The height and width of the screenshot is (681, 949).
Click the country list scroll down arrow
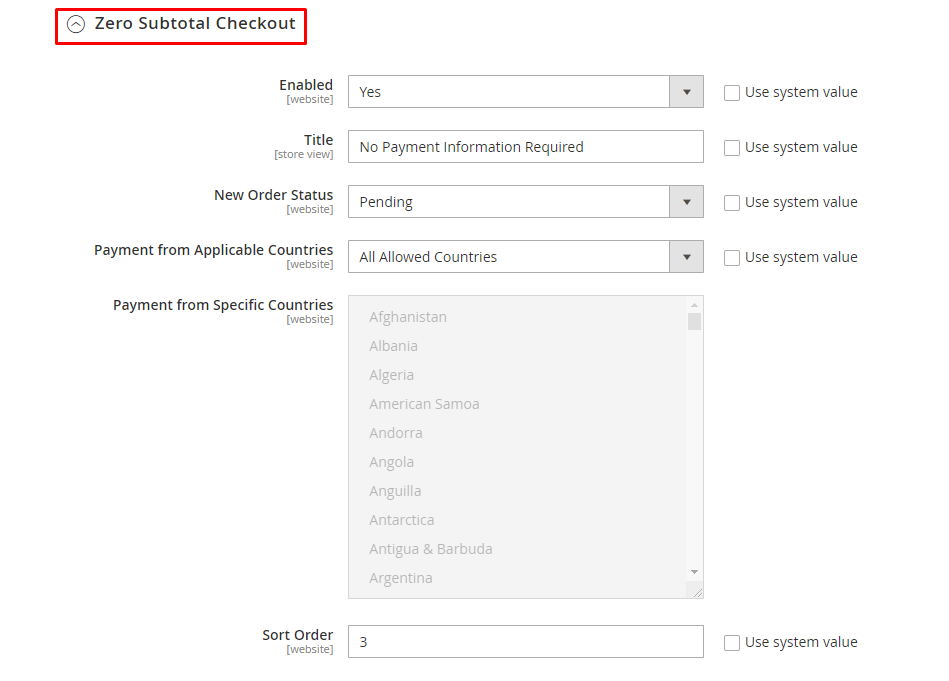point(694,572)
